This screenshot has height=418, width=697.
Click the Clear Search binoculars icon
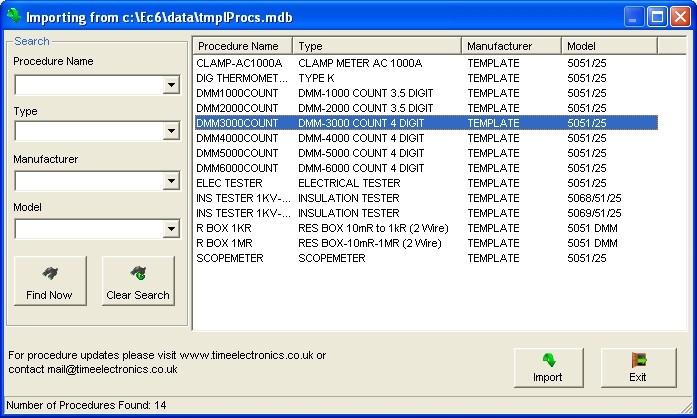coord(138,273)
